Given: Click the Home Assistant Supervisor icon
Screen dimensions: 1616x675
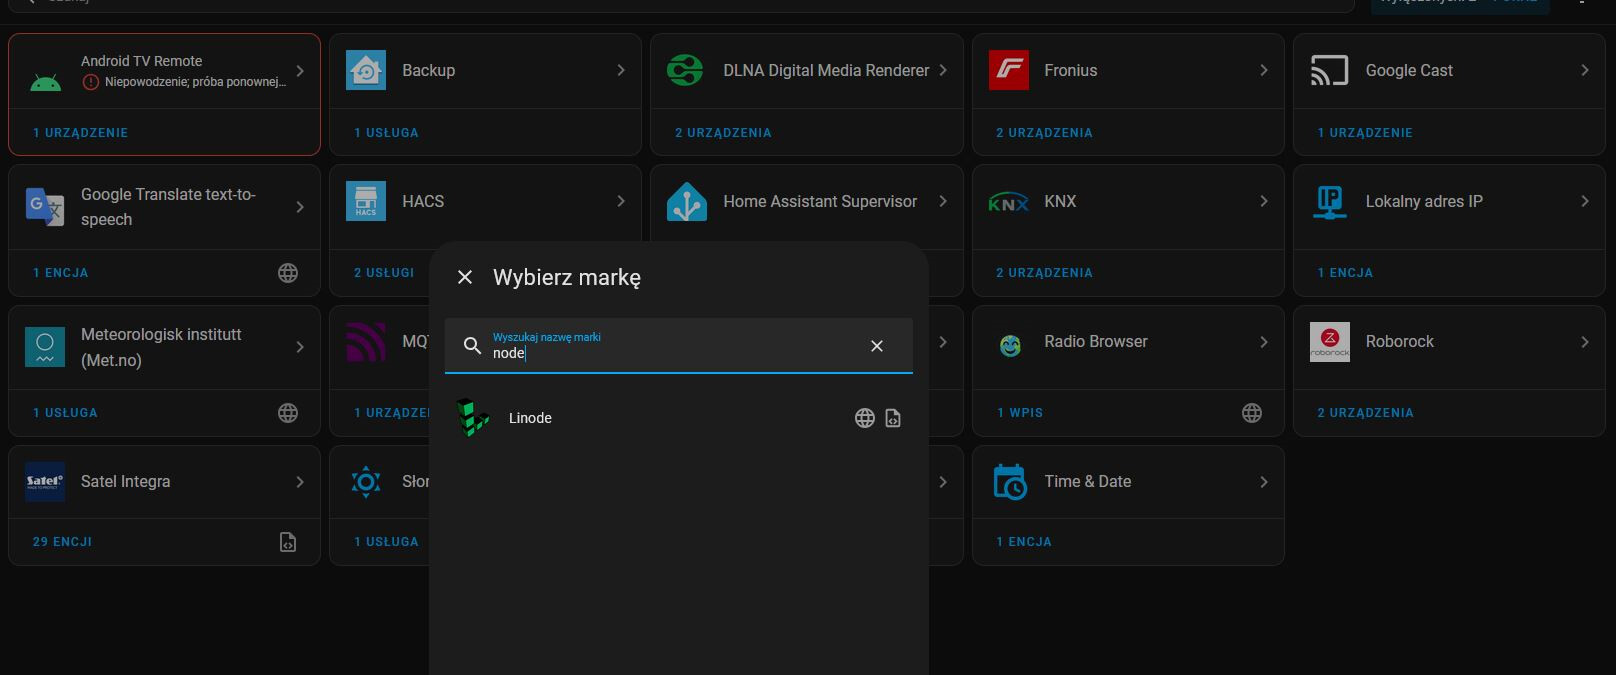Looking at the screenshot, I should (687, 202).
